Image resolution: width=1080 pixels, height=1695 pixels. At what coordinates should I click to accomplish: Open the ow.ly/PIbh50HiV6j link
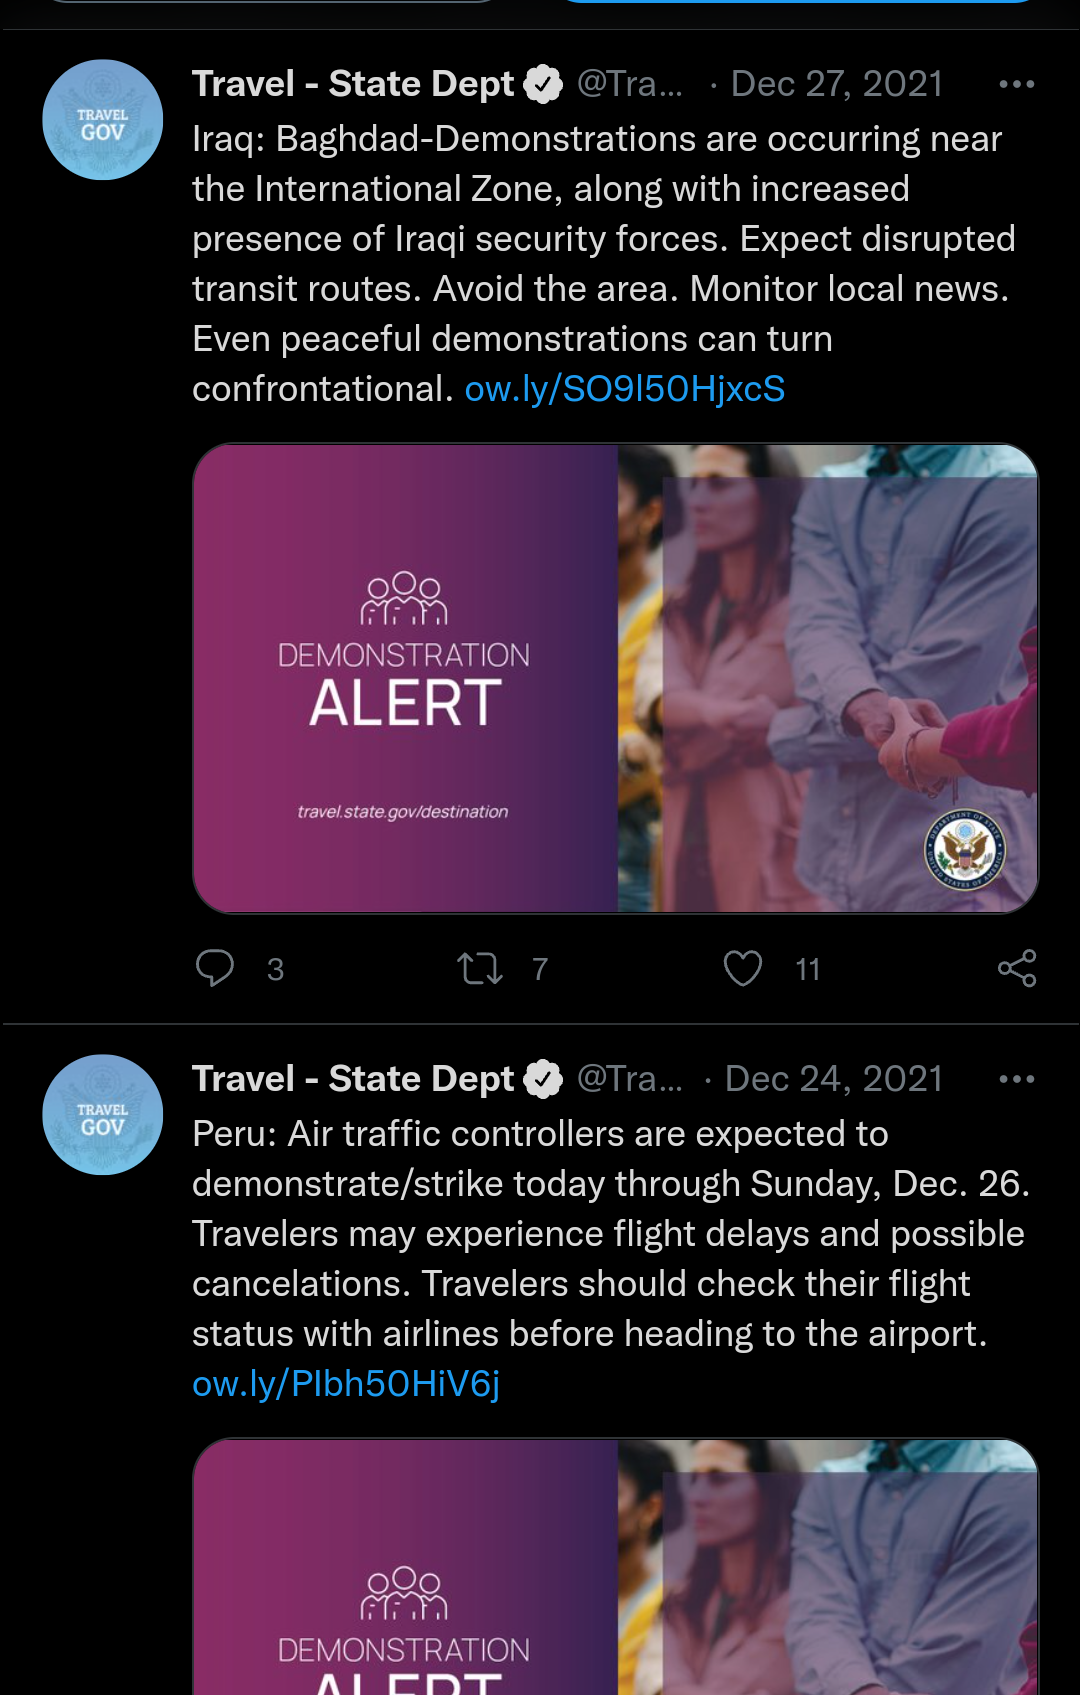[346, 1384]
